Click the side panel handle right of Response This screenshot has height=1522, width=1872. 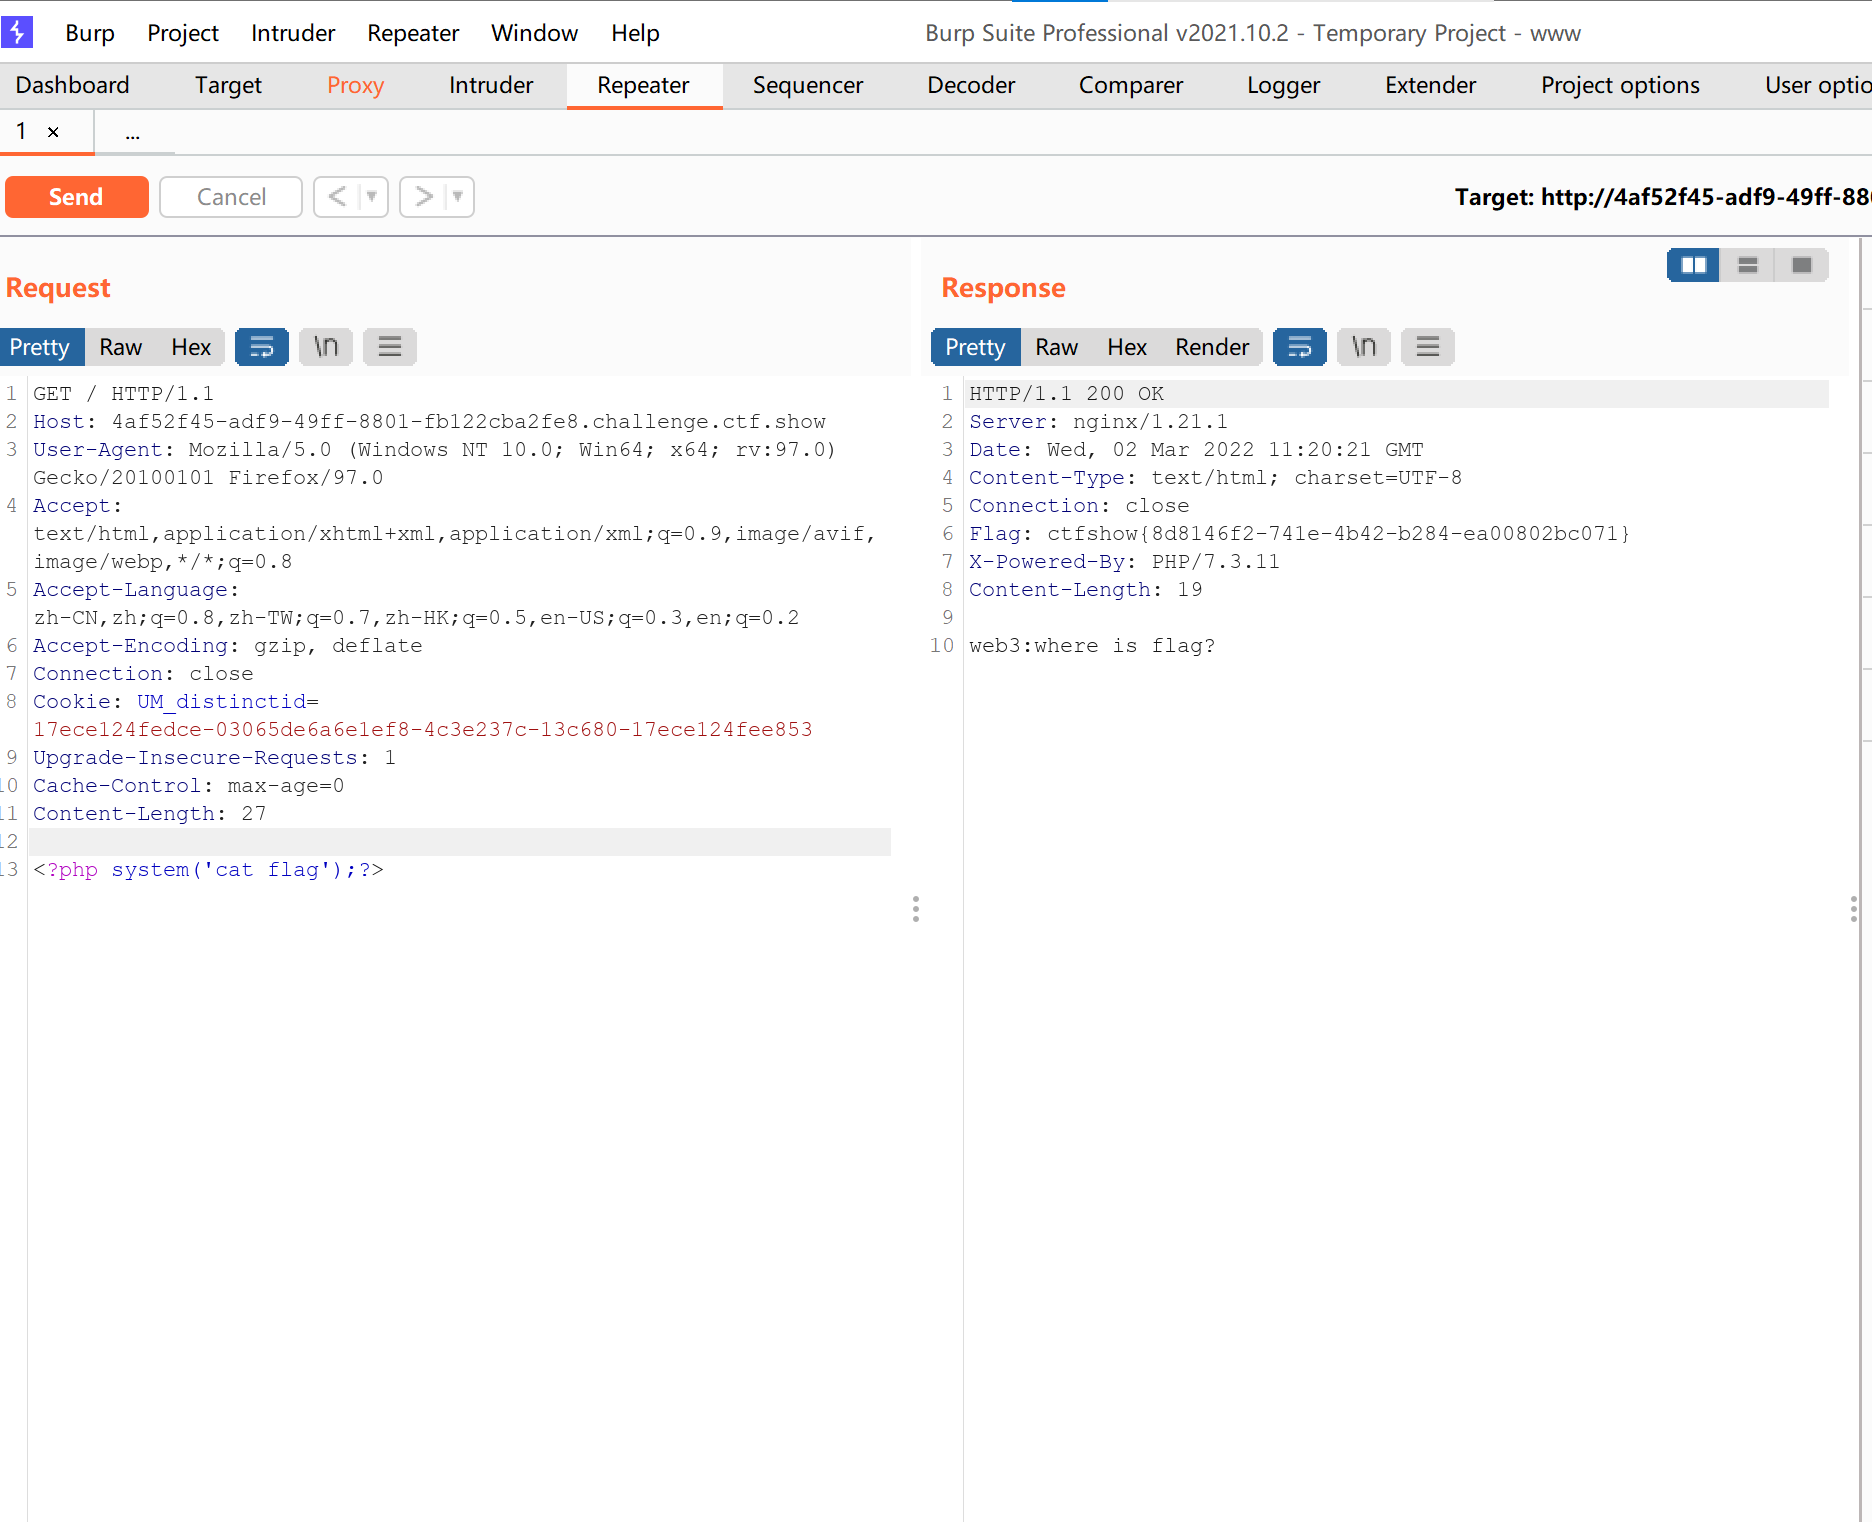click(x=1854, y=909)
